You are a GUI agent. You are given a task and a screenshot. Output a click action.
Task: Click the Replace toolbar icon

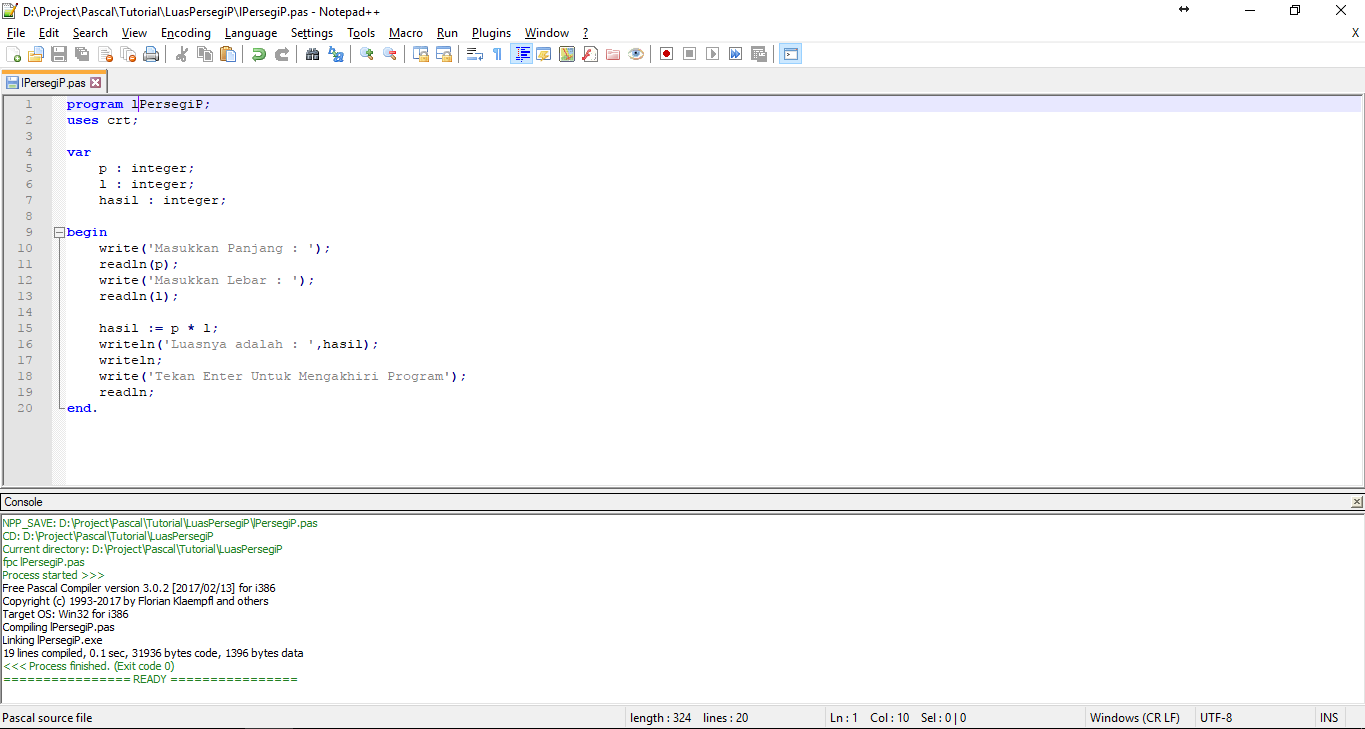point(336,54)
